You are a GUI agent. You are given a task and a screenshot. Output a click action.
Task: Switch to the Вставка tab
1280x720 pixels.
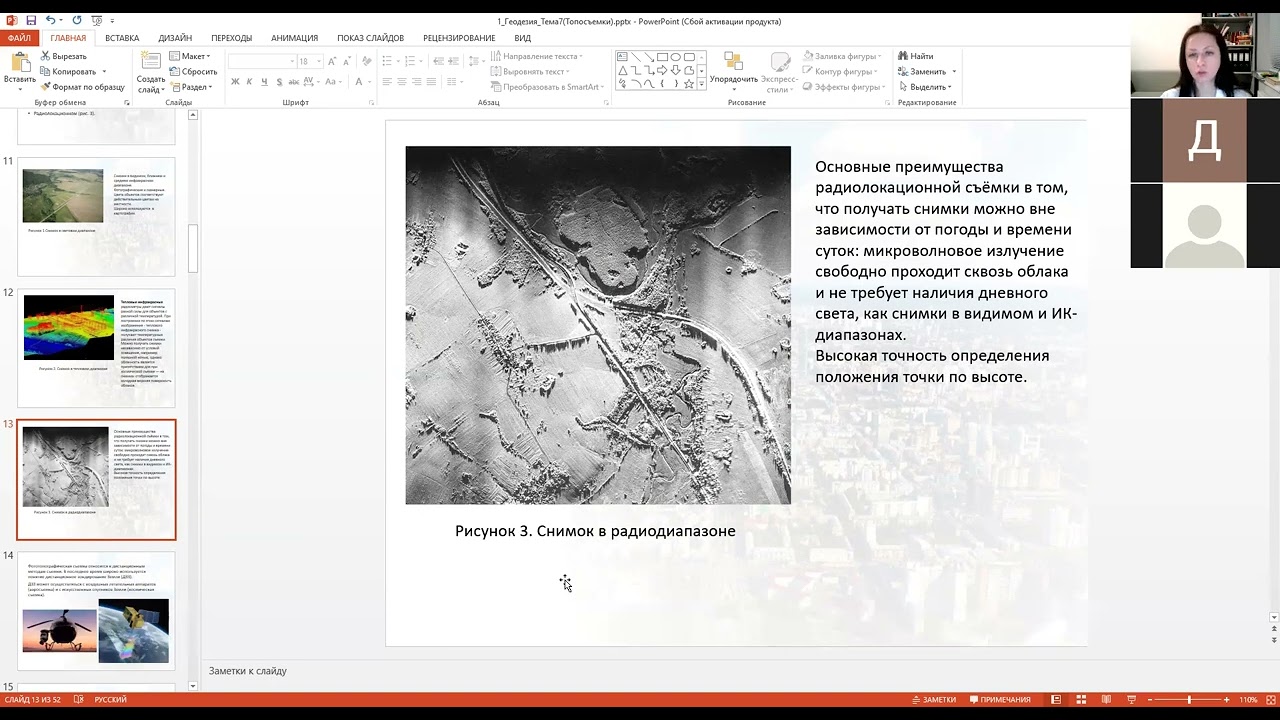[x=122, y=38]
